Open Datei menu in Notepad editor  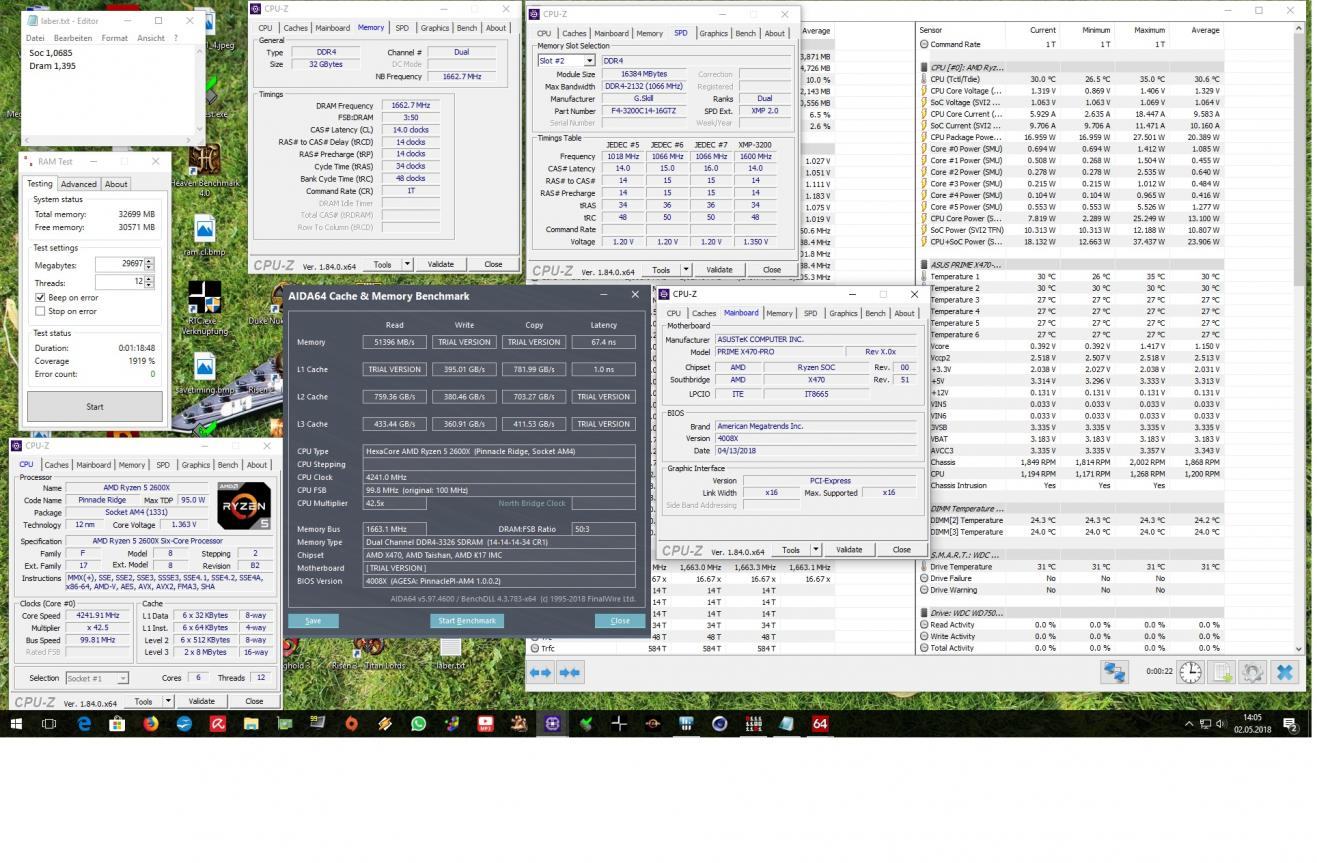(35, 38)
